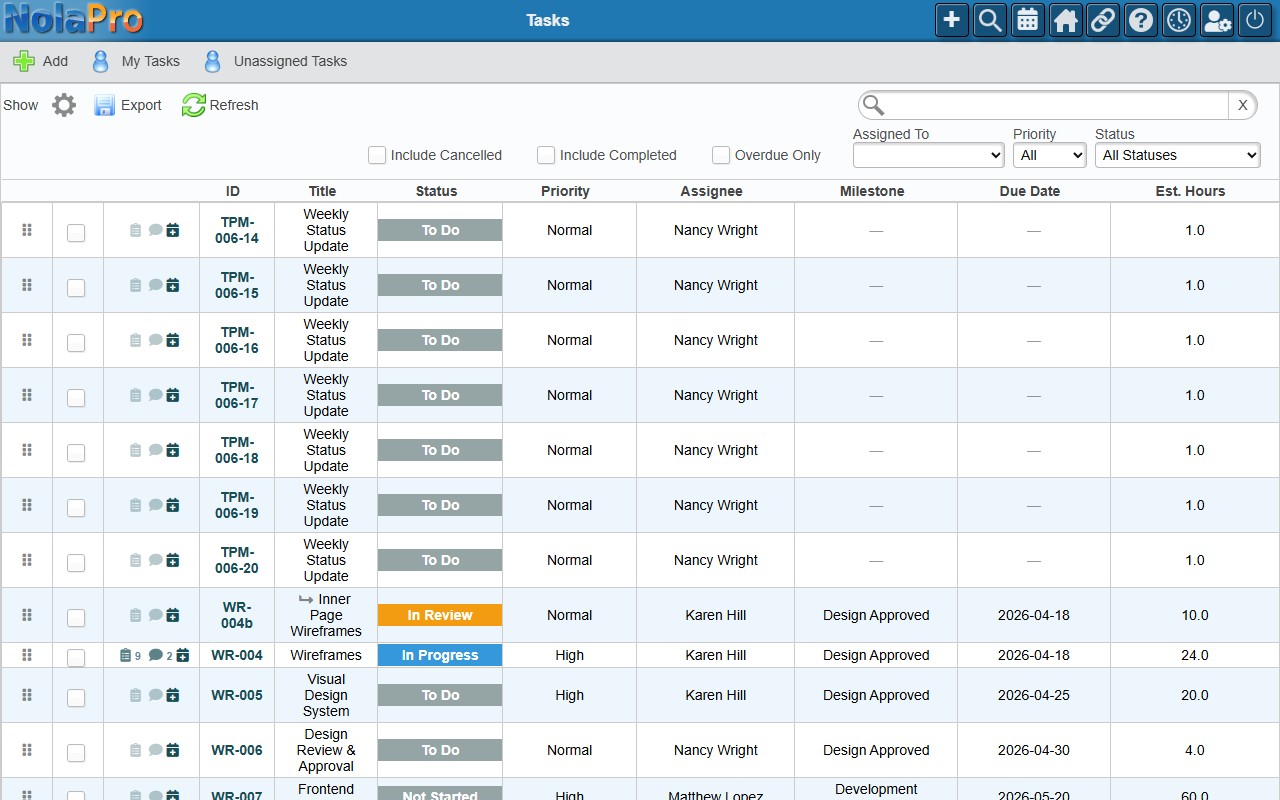Click the Inner Page Wireframes title cell
1280x800 pixels.
point(326,615)
